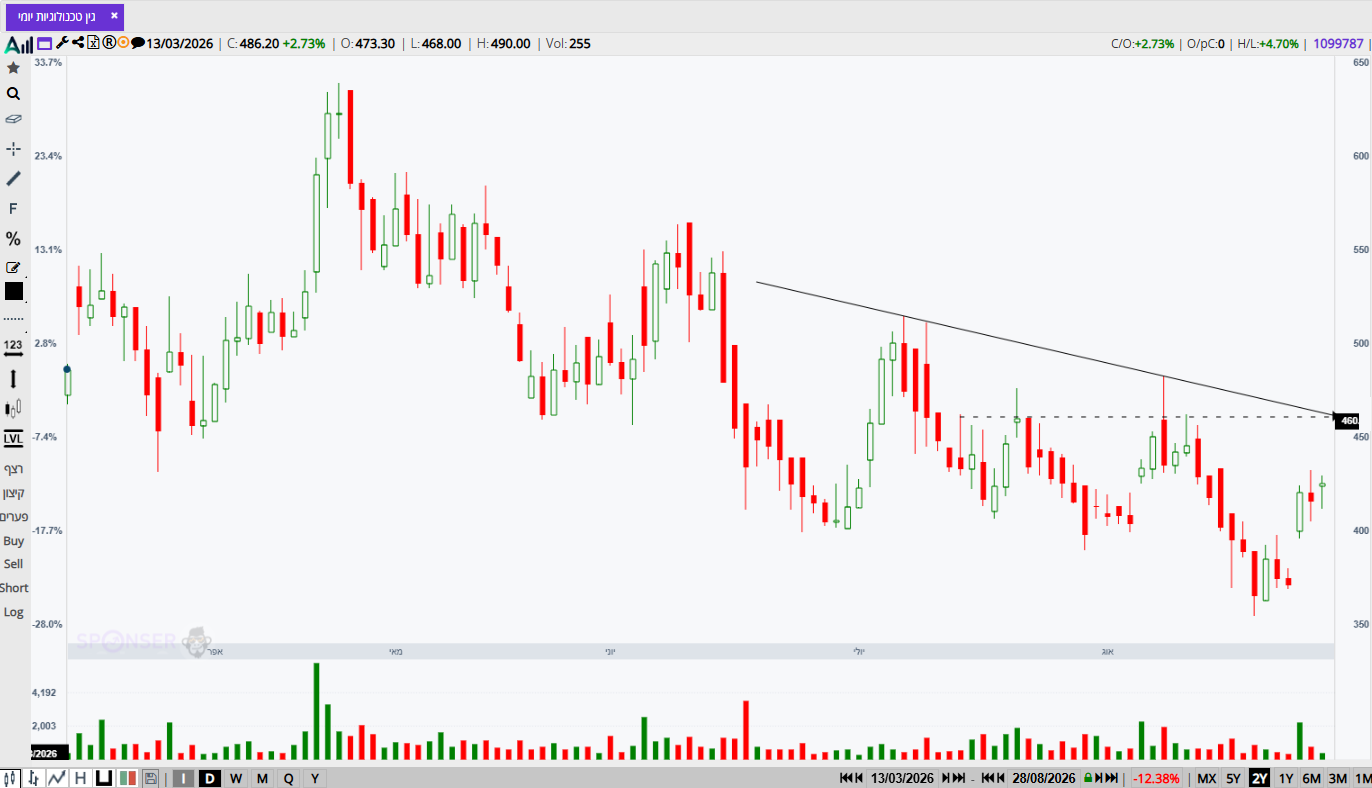Click the purple window icon in top toolbar
This screenshot has width=1372, height=788.
point(43,43)
